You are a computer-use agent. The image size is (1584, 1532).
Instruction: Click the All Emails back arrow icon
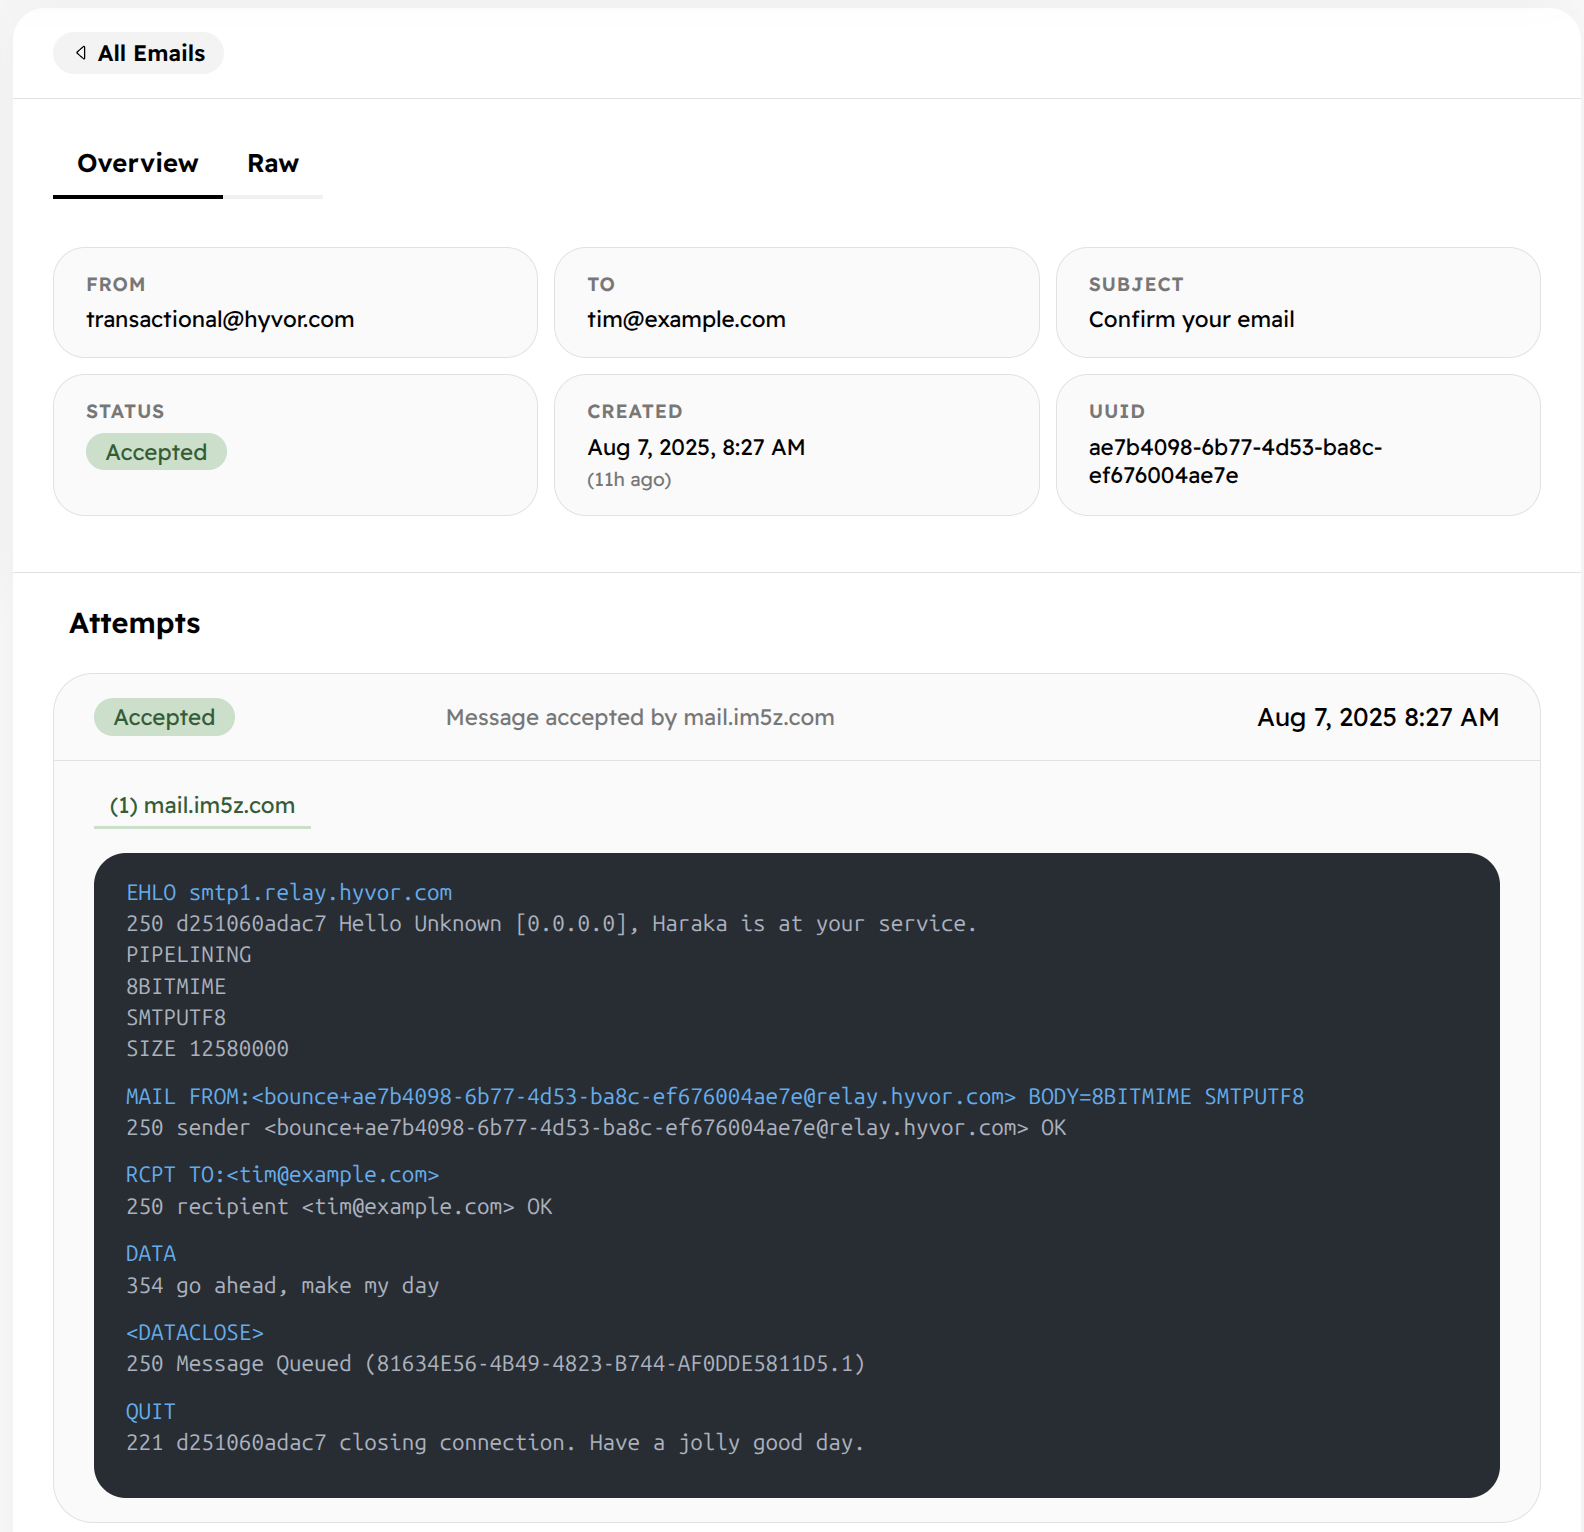pos(81,53)
